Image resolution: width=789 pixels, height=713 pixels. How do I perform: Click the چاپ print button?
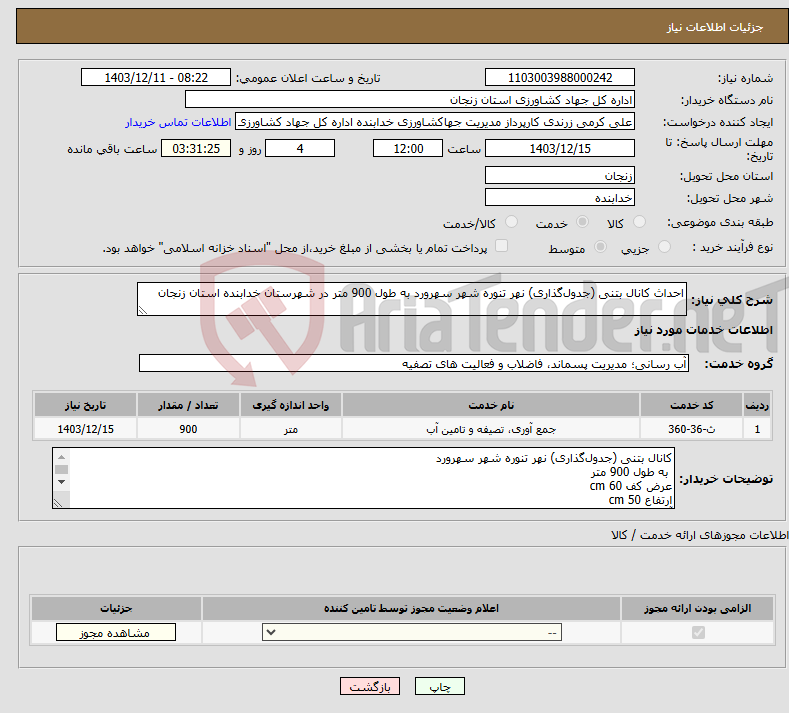pyautogui.click(x=440, y=686)
